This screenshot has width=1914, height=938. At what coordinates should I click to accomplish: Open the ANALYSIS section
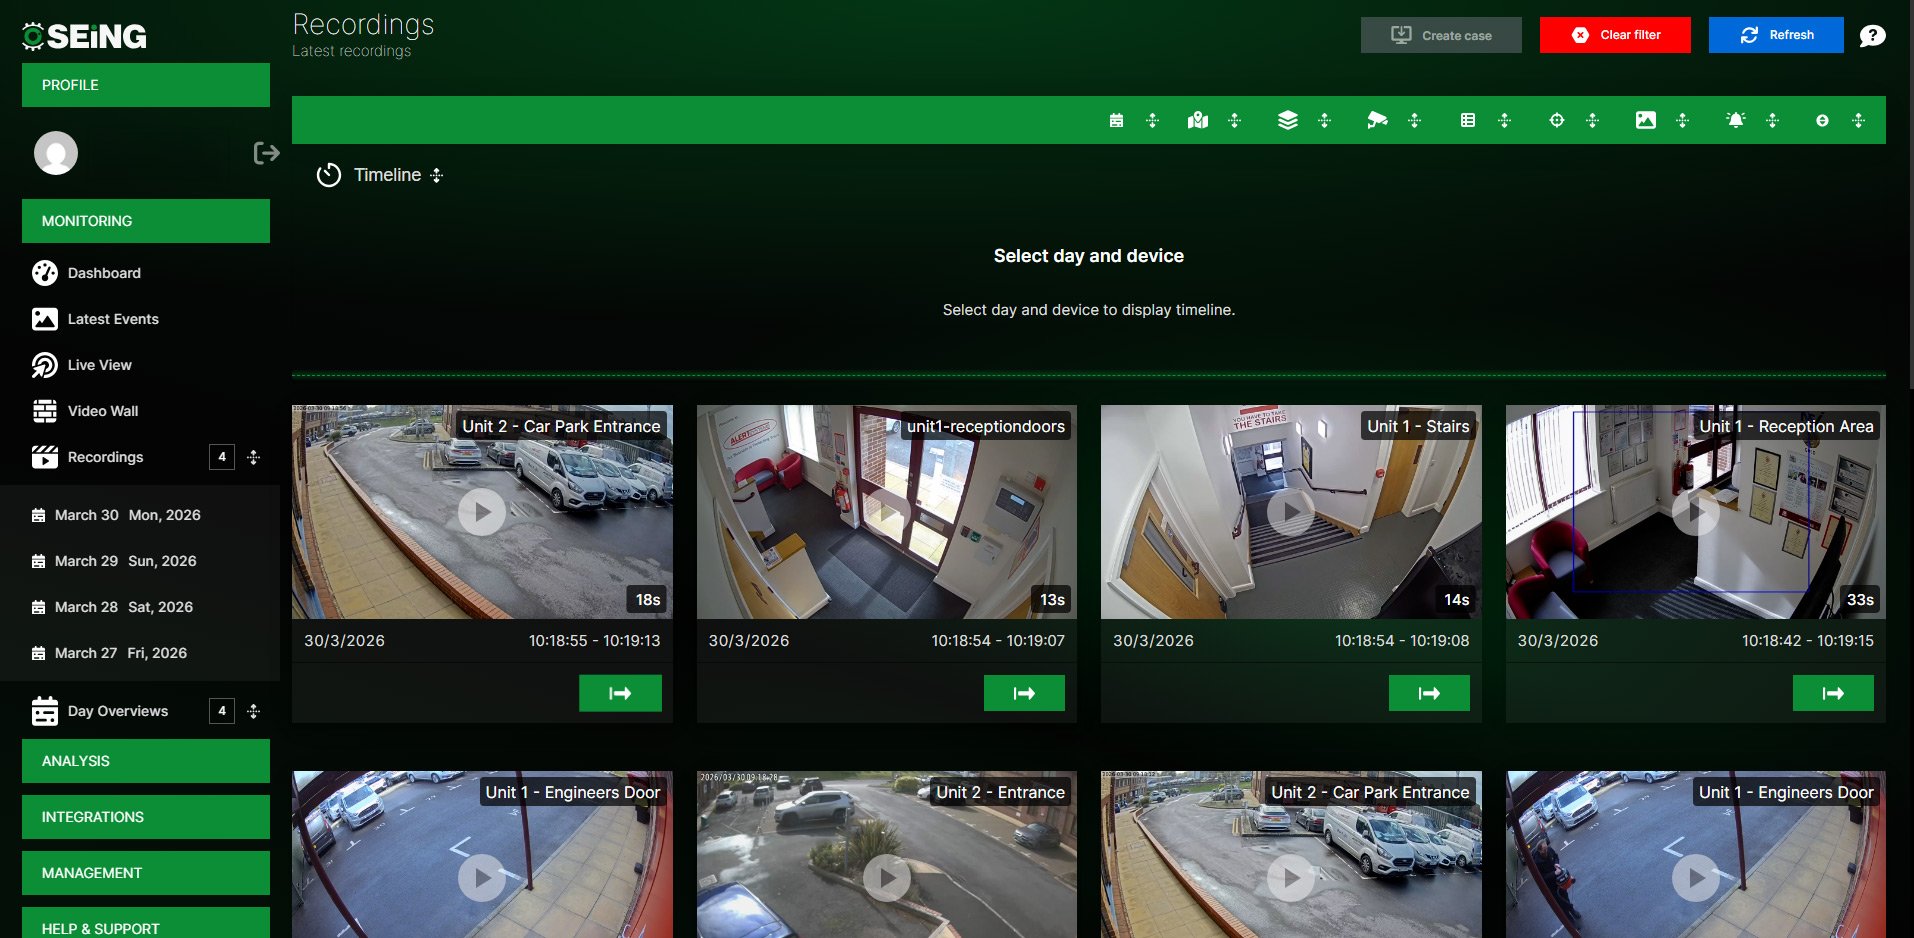pyautogui.click(x=146, y=761)
